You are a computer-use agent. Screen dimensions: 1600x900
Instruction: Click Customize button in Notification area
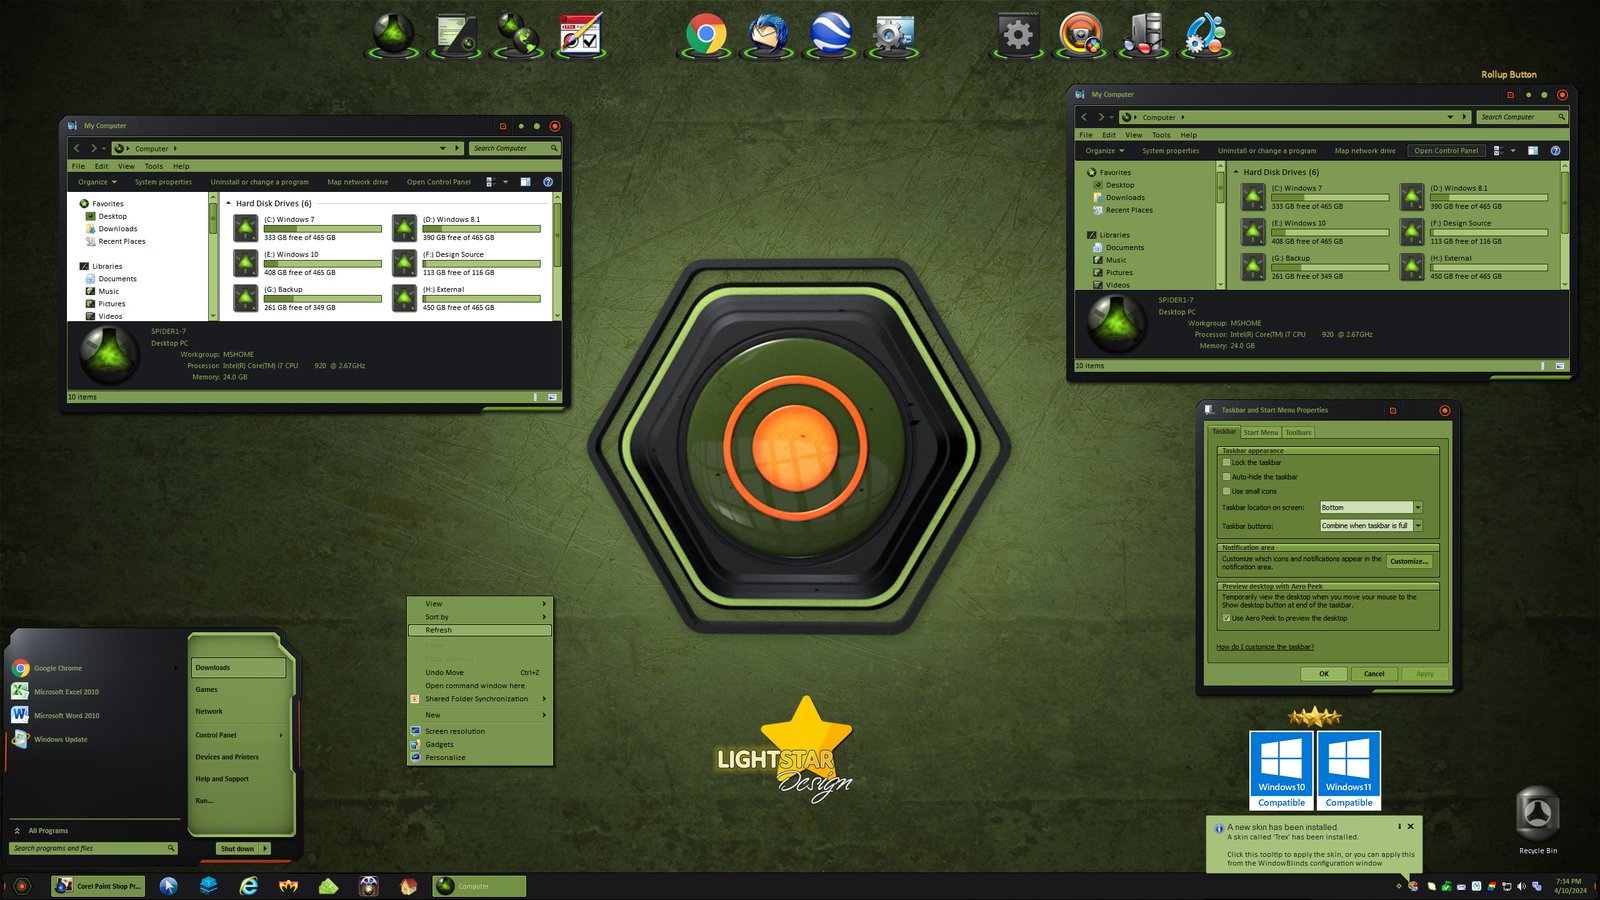(1409, 561)
